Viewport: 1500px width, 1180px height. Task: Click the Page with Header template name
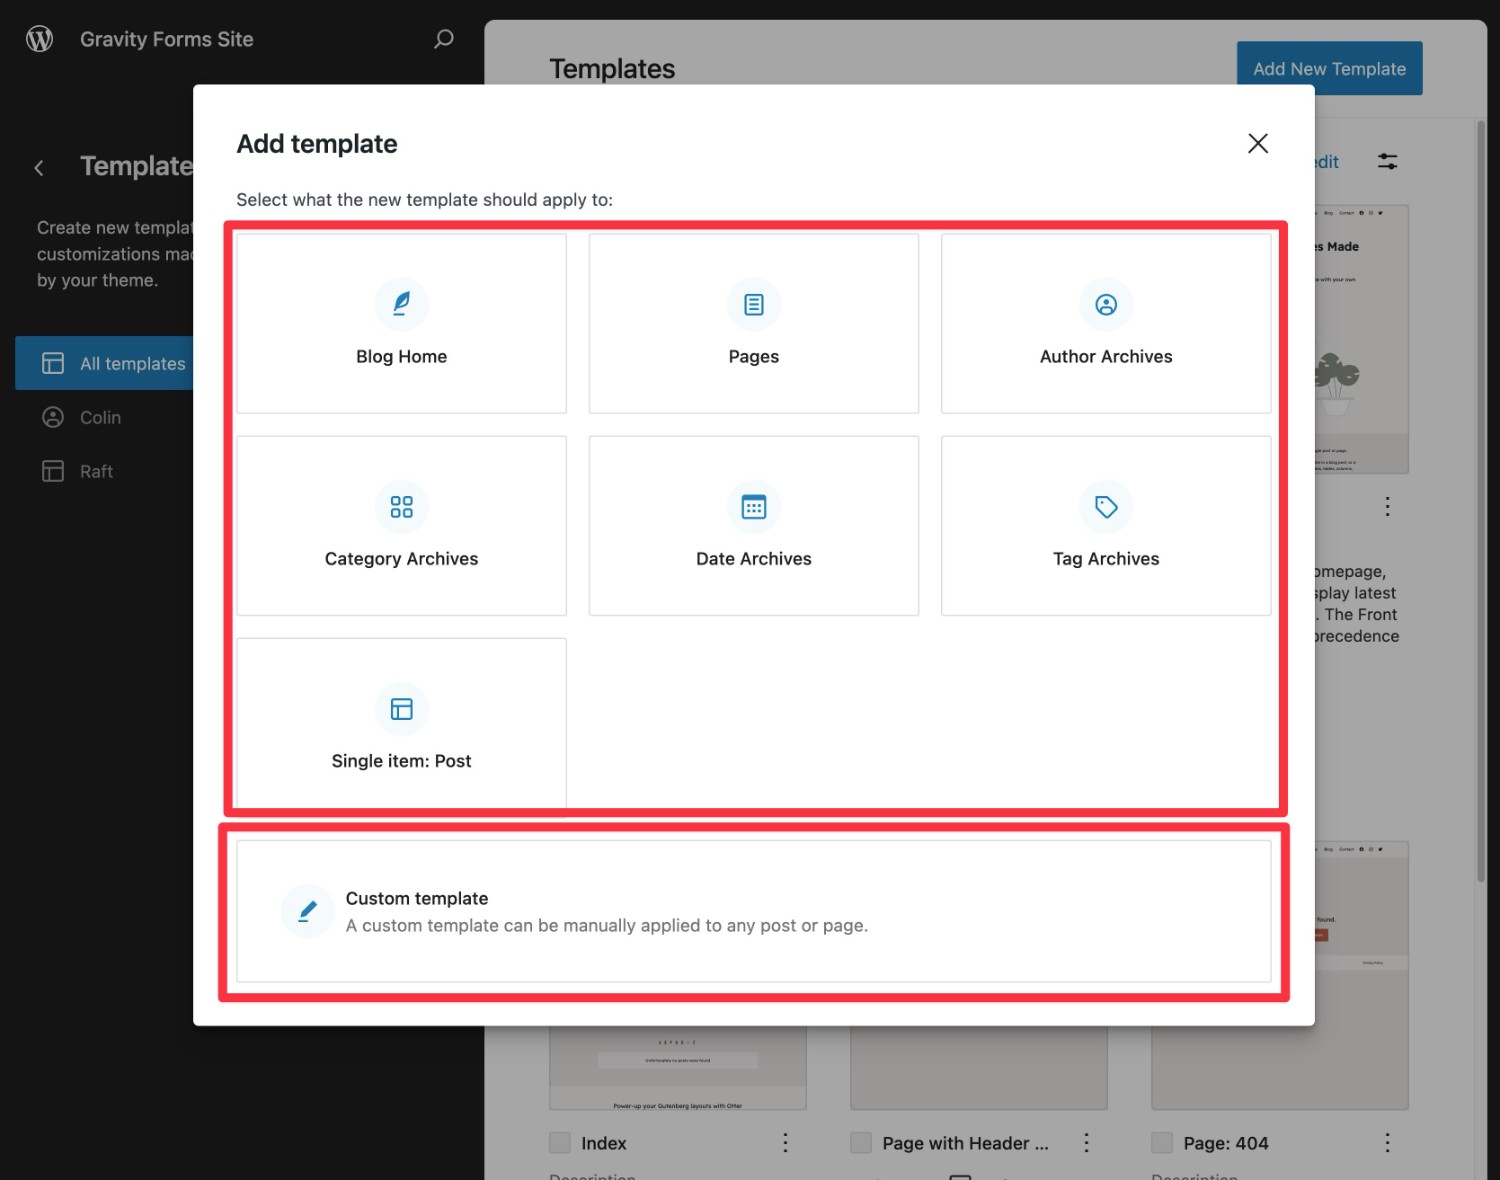point(965,1143)
